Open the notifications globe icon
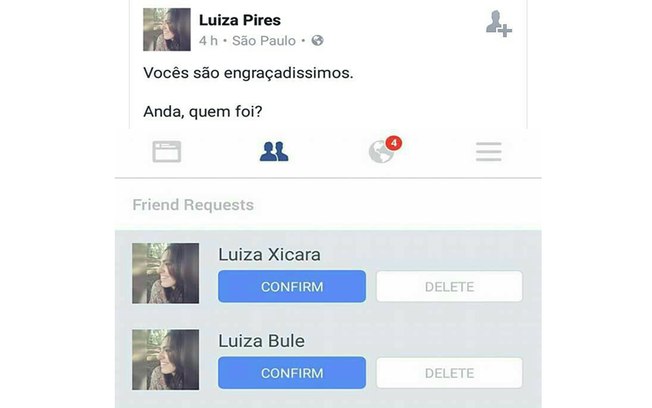Image resolution: width=652 pixels, height=408 pixels. click(381, 152)
